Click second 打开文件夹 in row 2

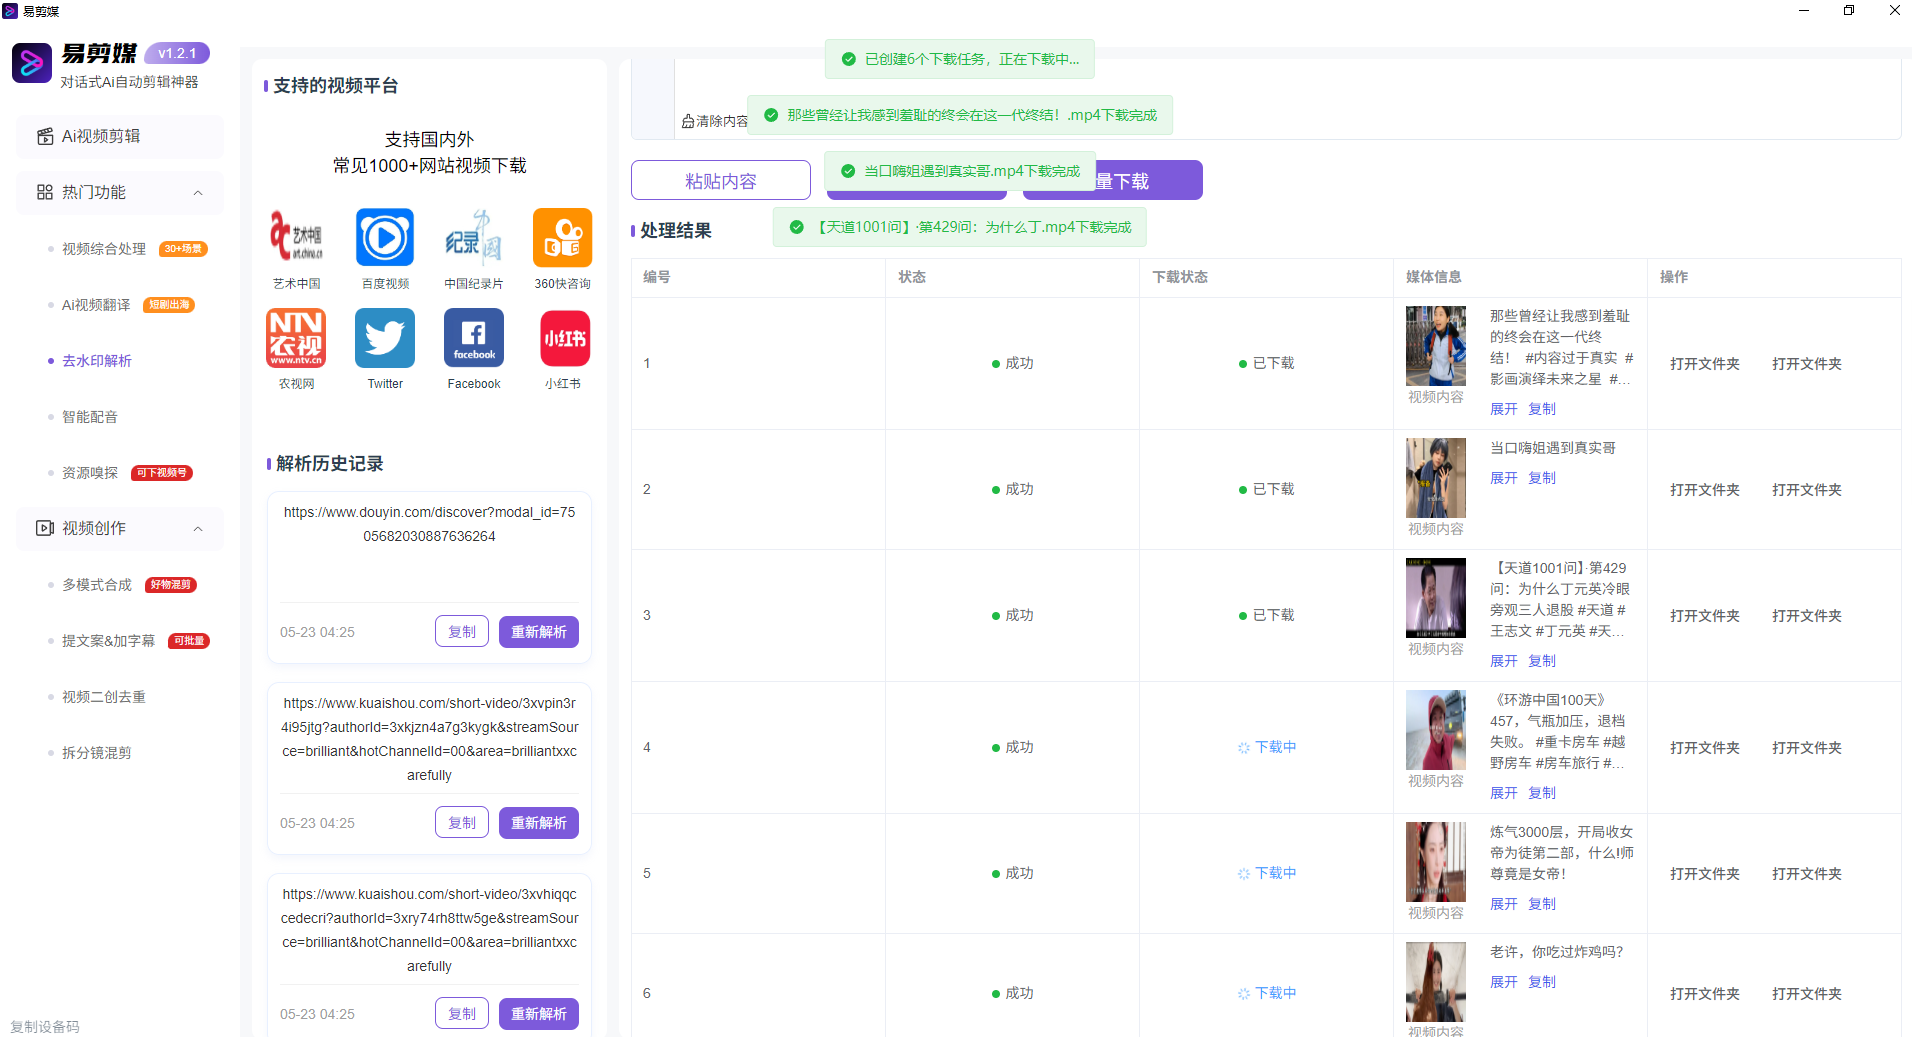click(x=1807, y=490)
